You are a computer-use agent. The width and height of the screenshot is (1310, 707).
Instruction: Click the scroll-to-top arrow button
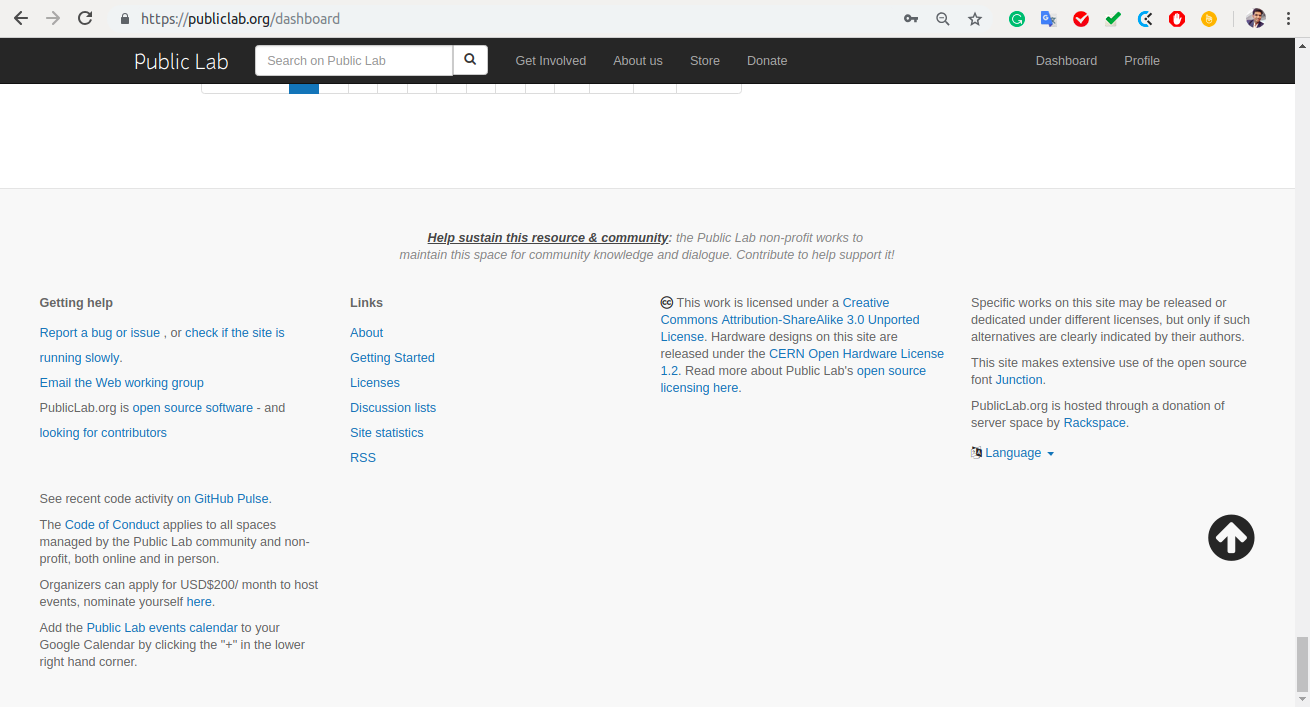coord(1231,537)
